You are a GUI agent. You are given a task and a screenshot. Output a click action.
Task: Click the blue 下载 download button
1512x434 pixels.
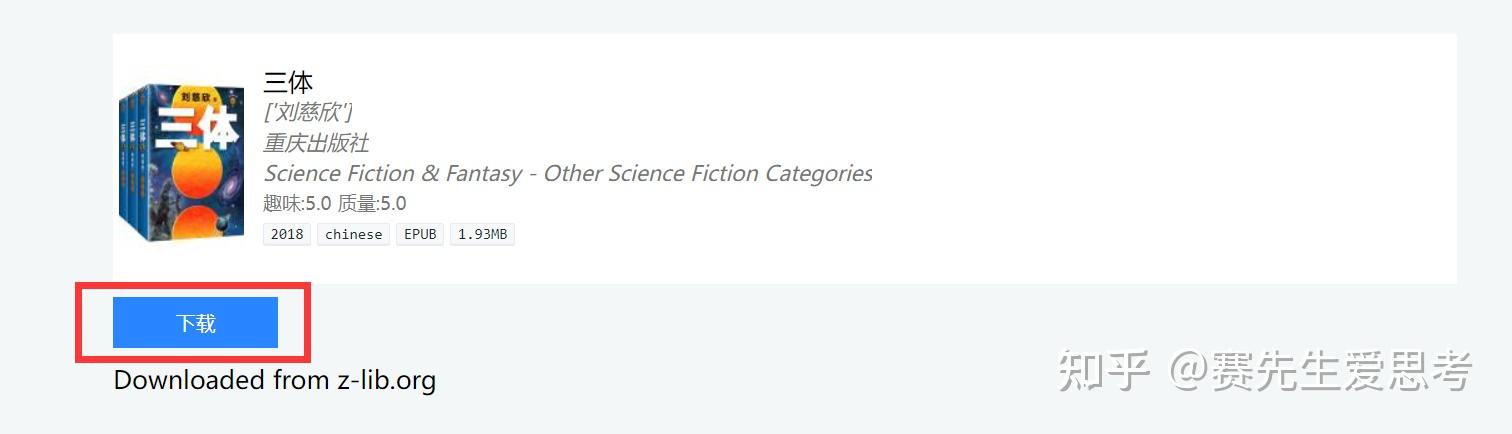point(195,323)
